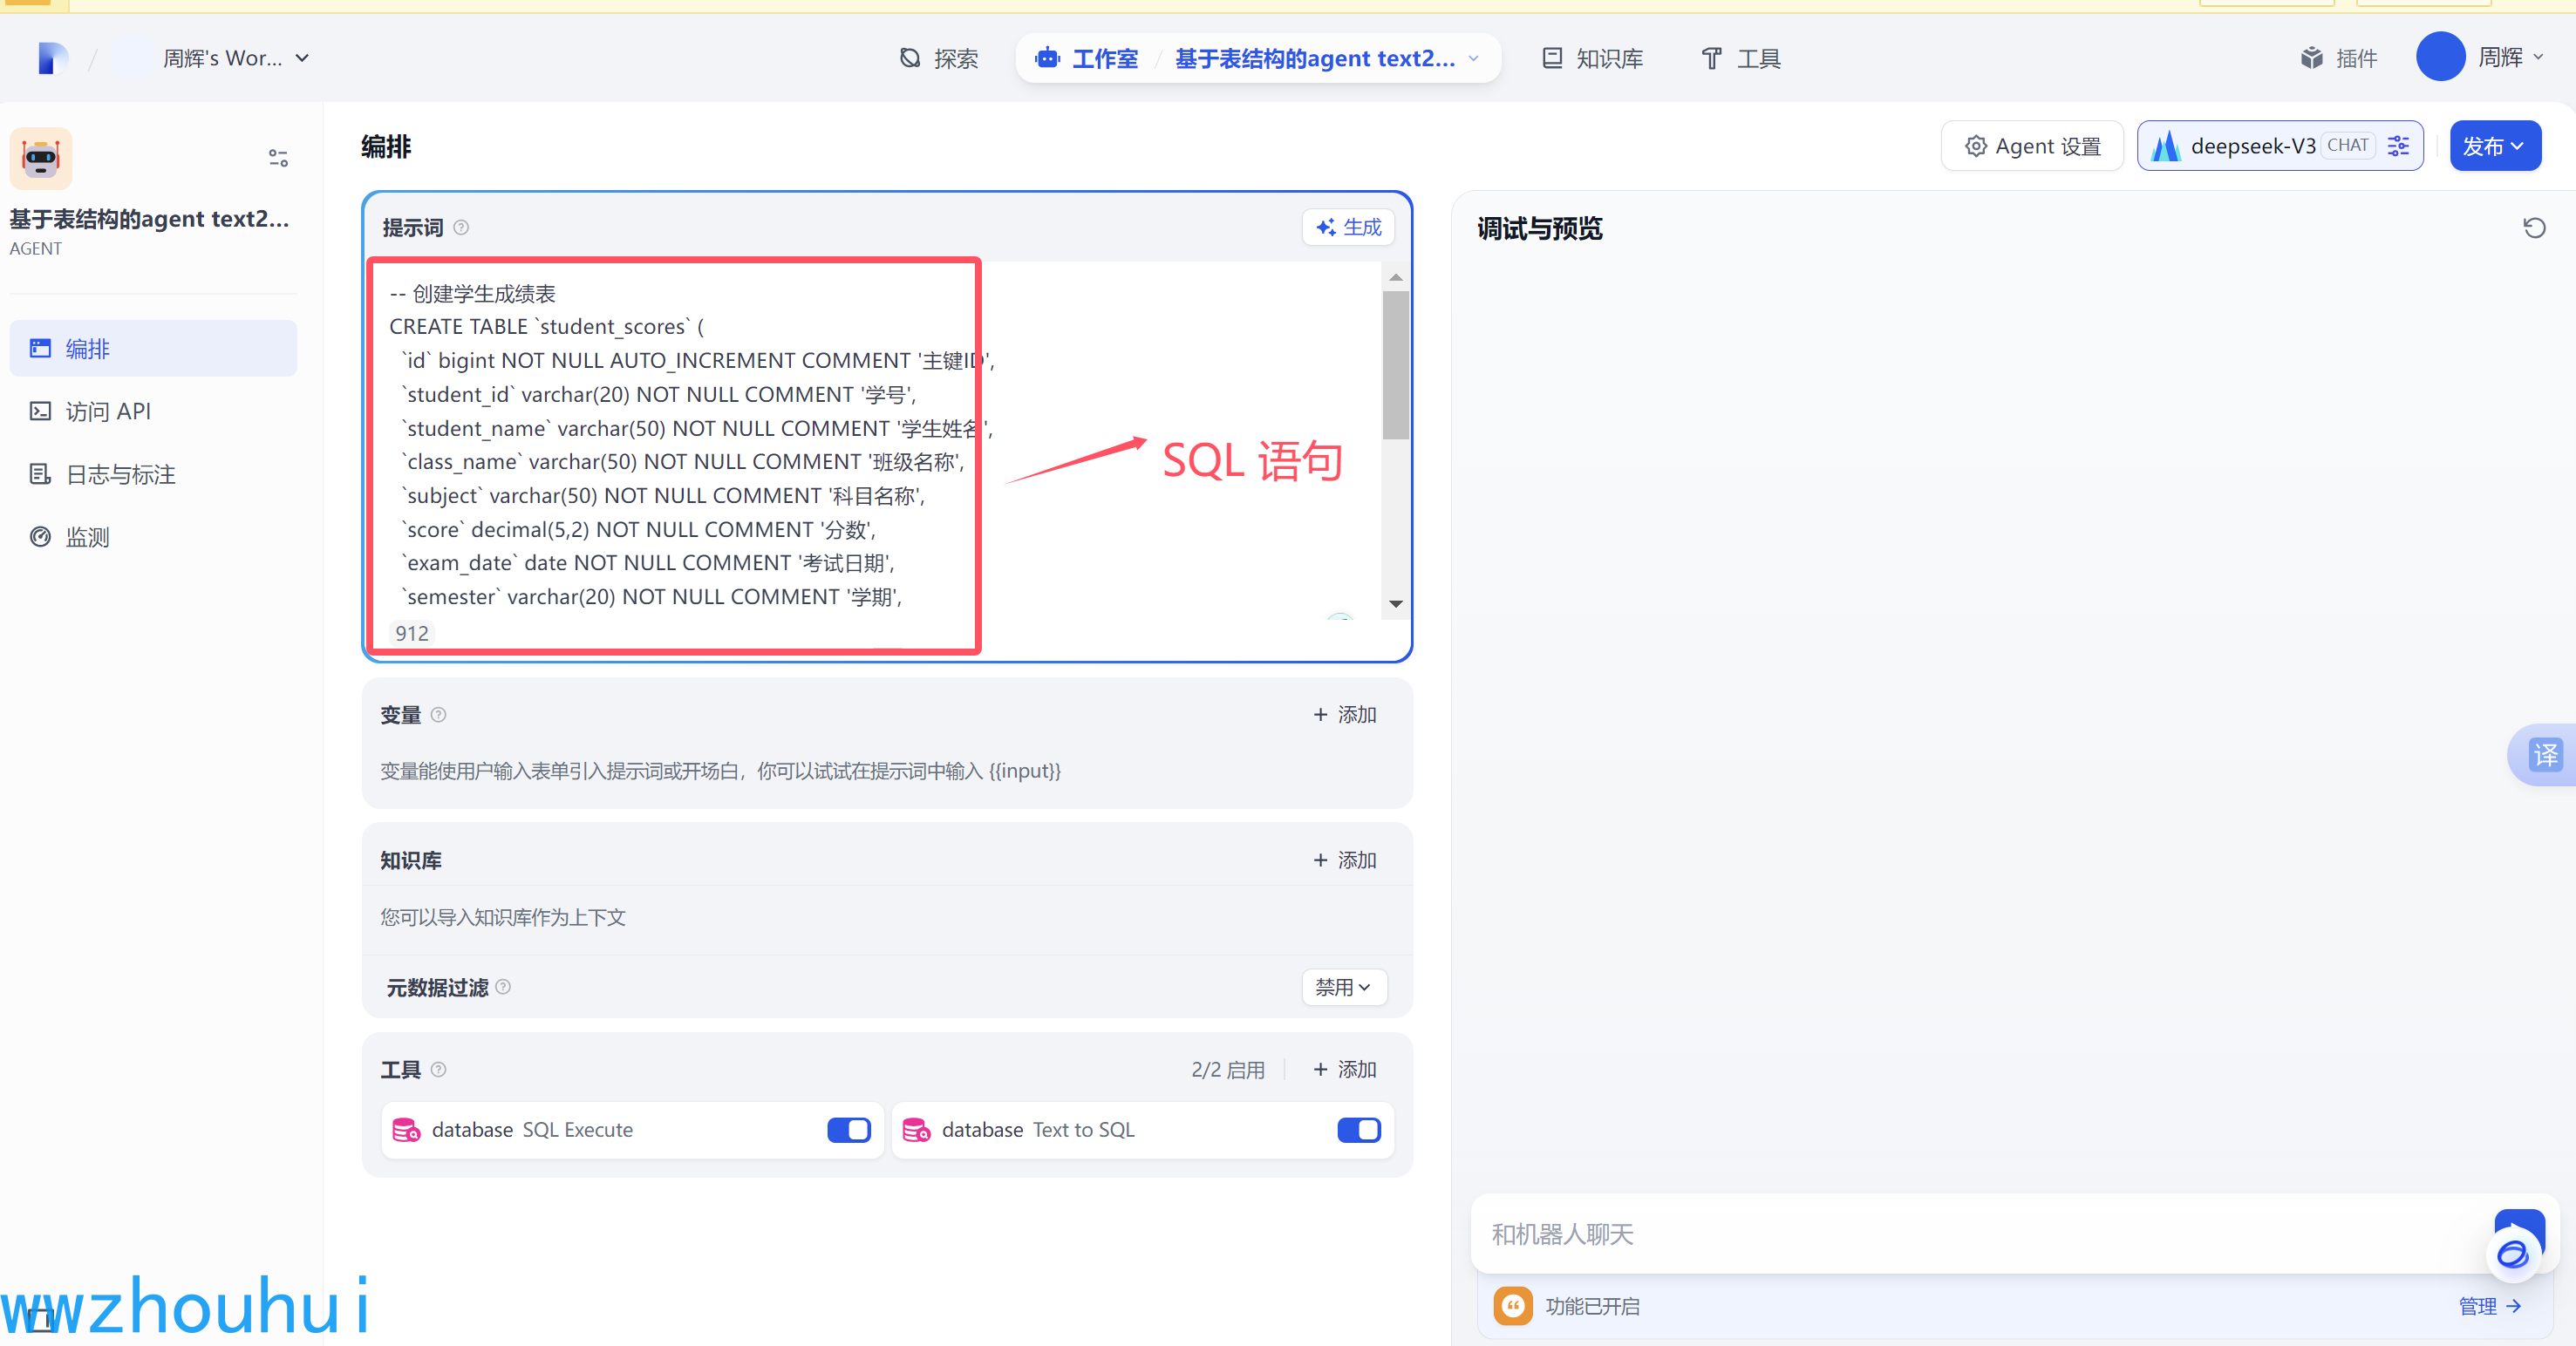Click the agent robot avatar thumbnail
Viewport: 2576px width, 1346px height.
pos(41,159)
